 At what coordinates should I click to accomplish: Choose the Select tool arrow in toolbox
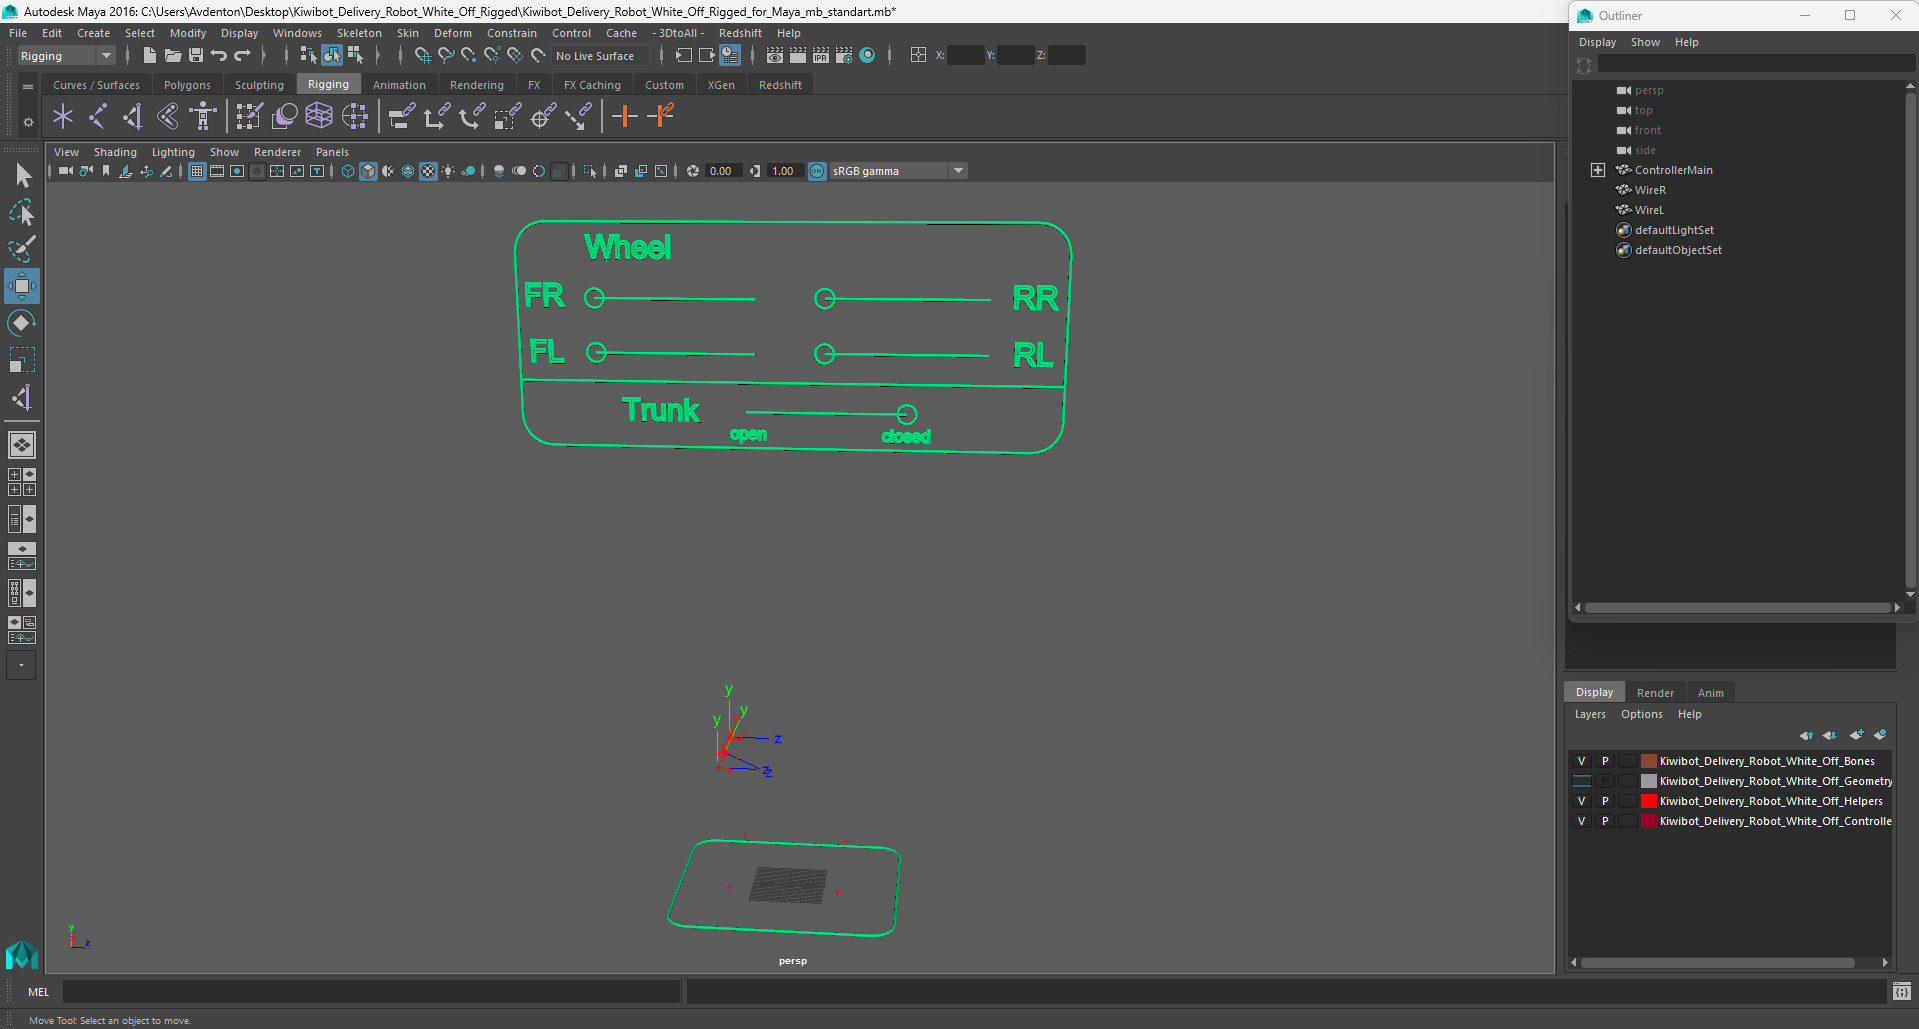(x=22, y=176)
